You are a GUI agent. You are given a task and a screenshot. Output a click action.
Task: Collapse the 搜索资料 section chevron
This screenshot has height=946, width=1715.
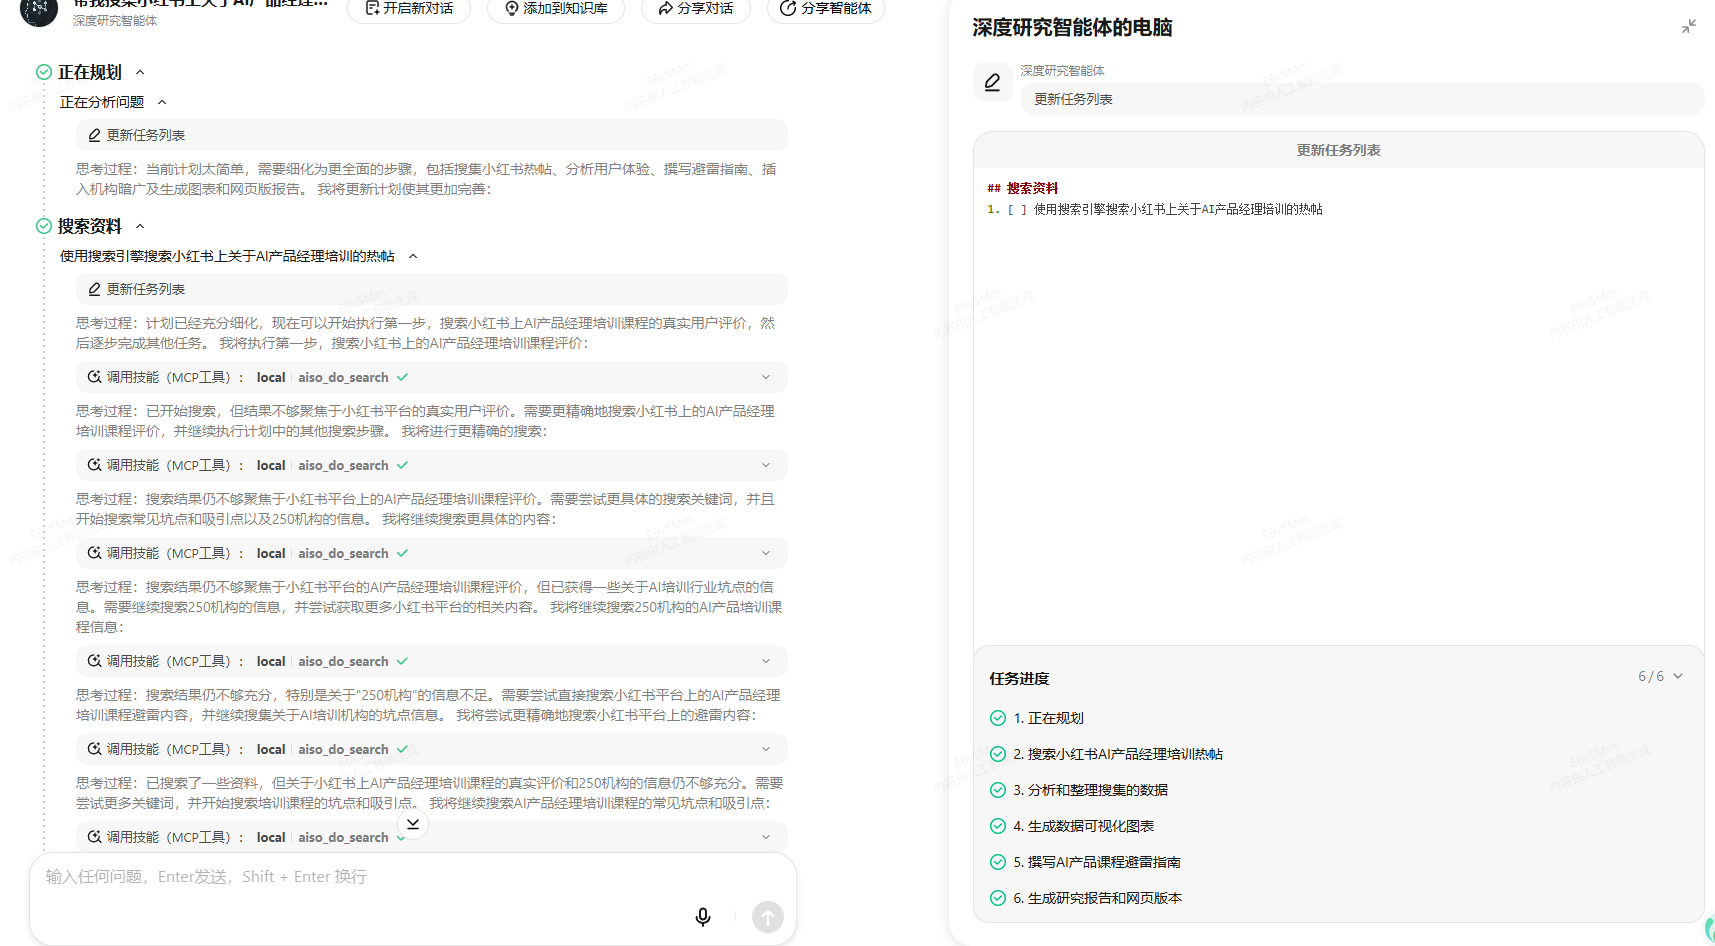tap(140, 226)
